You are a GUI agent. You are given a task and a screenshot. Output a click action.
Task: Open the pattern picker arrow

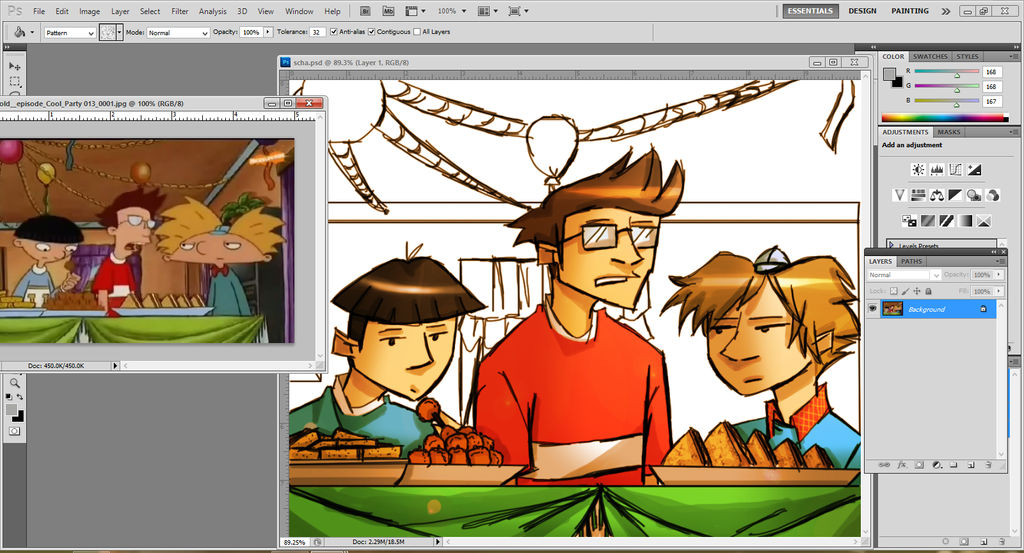pyautogui.click(x=120, y=32)
